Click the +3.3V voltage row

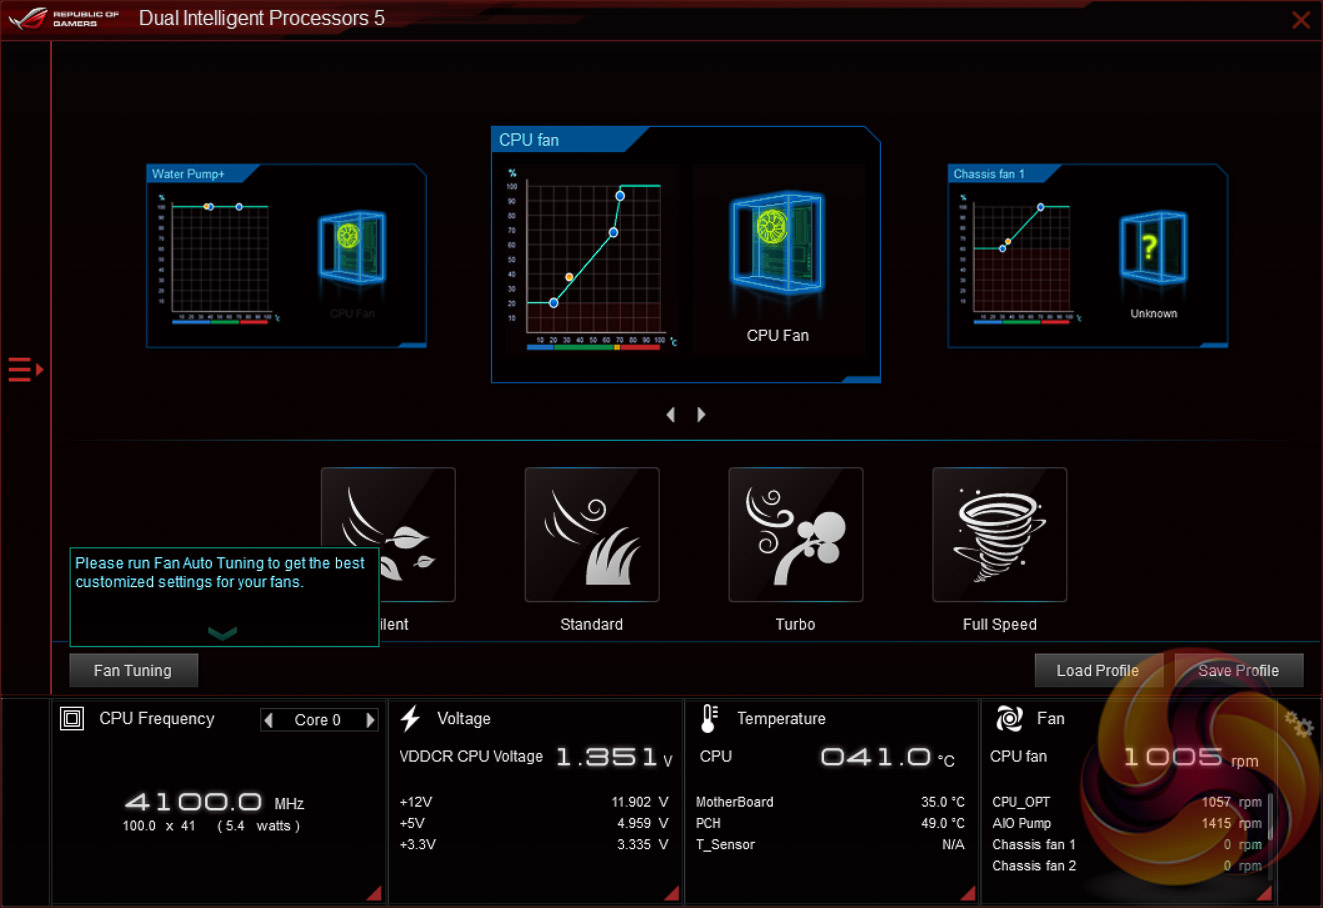click(534, 844)
